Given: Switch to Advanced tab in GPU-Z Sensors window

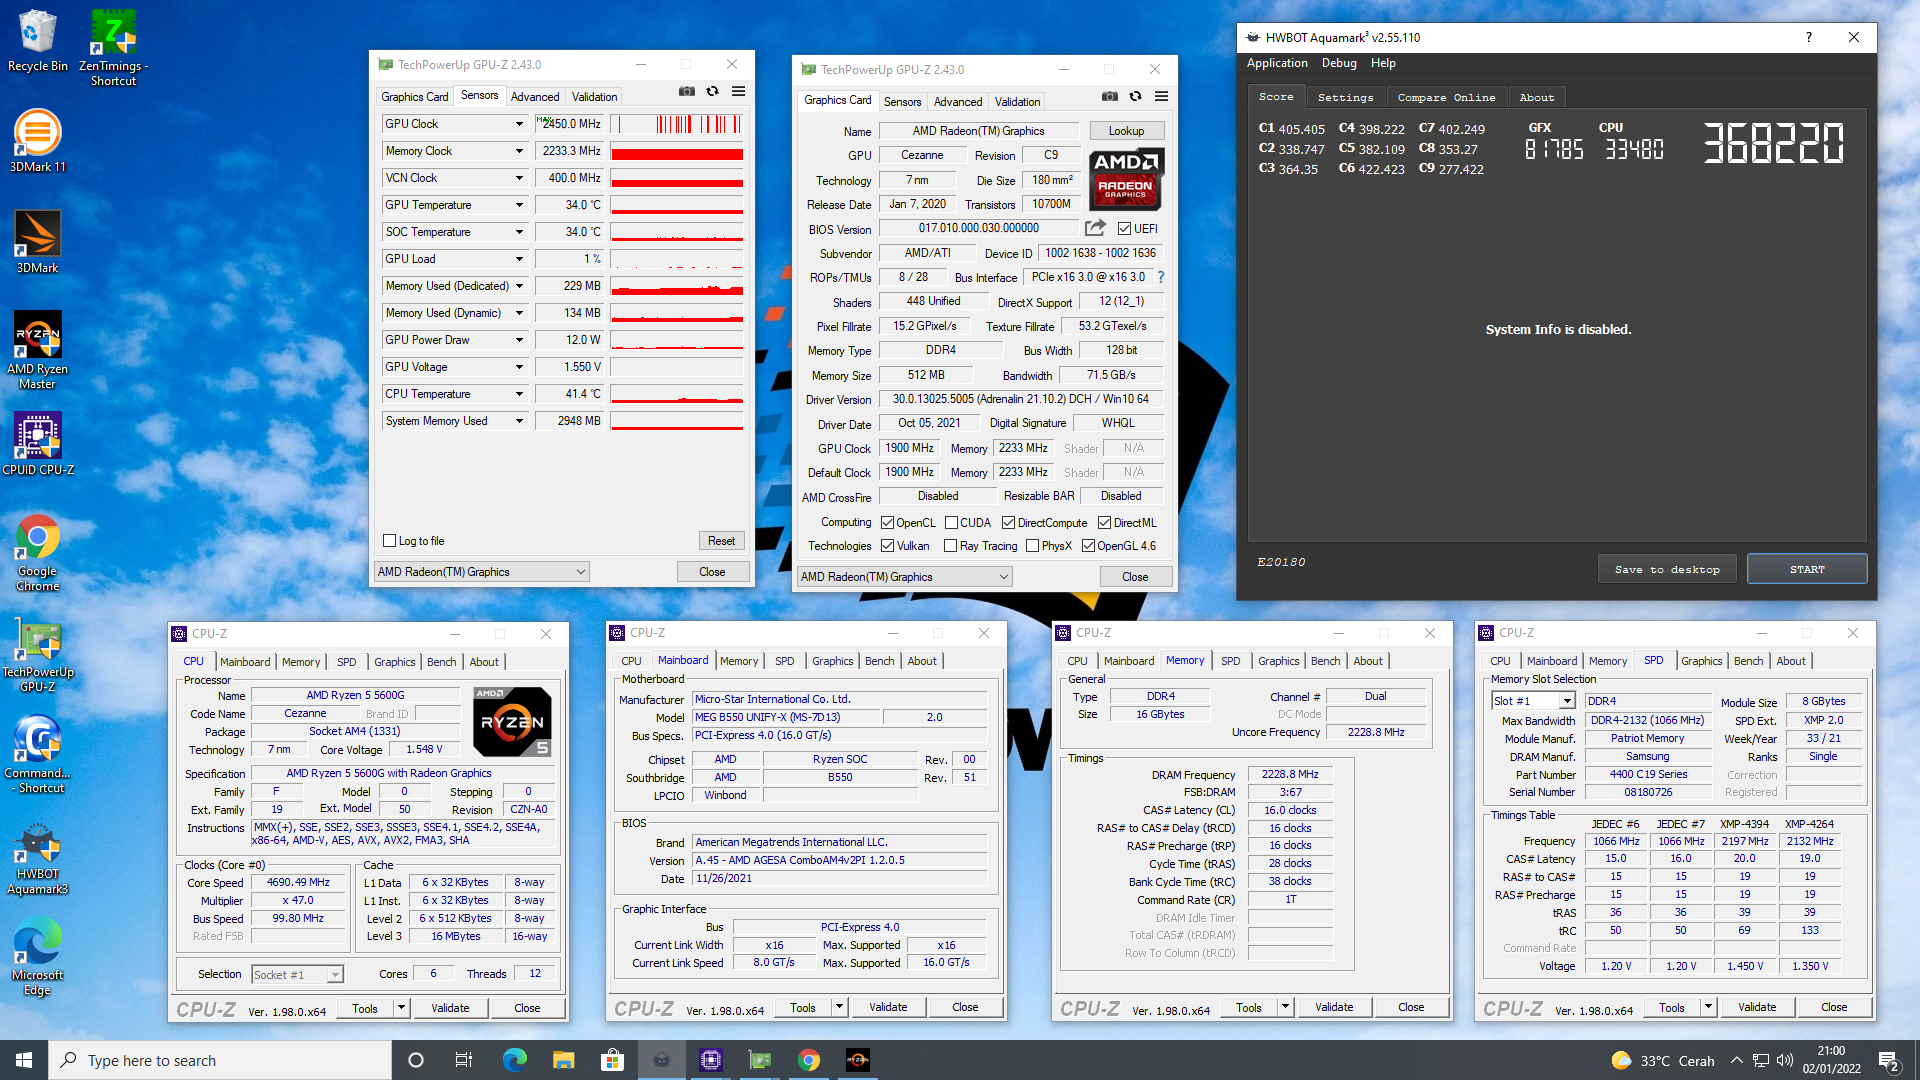Looking at the screenshot, I should pyautogui.click(x=535, y=97).
